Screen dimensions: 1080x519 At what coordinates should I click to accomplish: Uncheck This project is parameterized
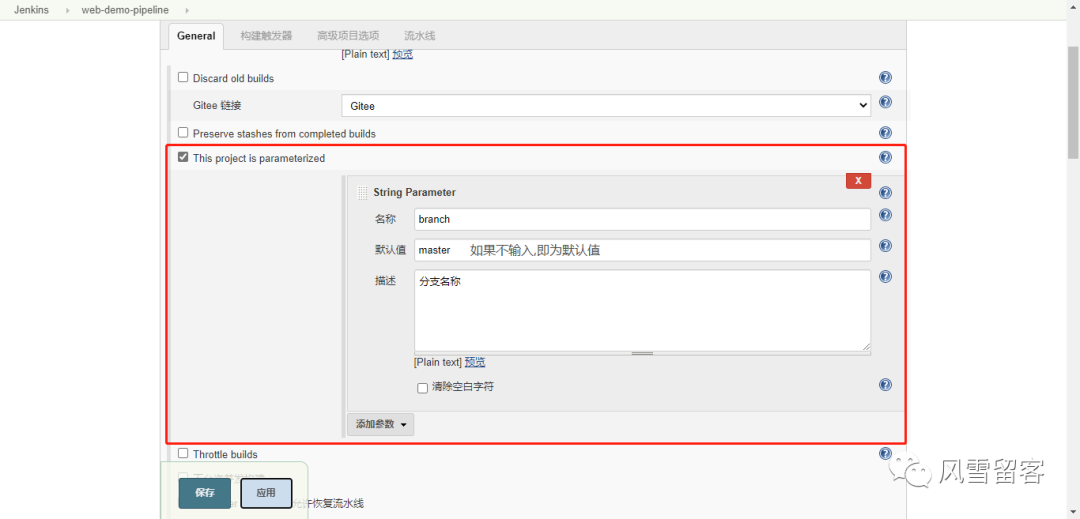(183, 157)
